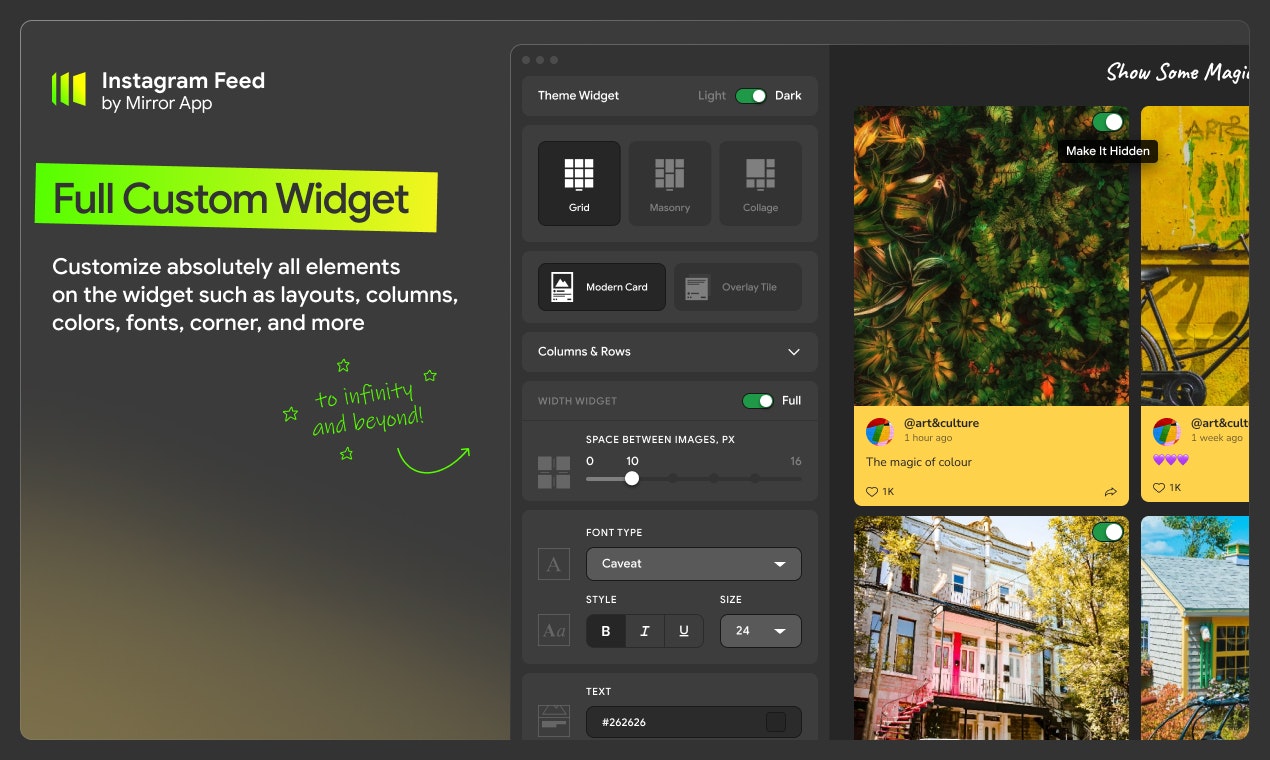The height and width of the screenshot is (760, 1270).
Task: Enable Italic text style
Action: [645, 631]
